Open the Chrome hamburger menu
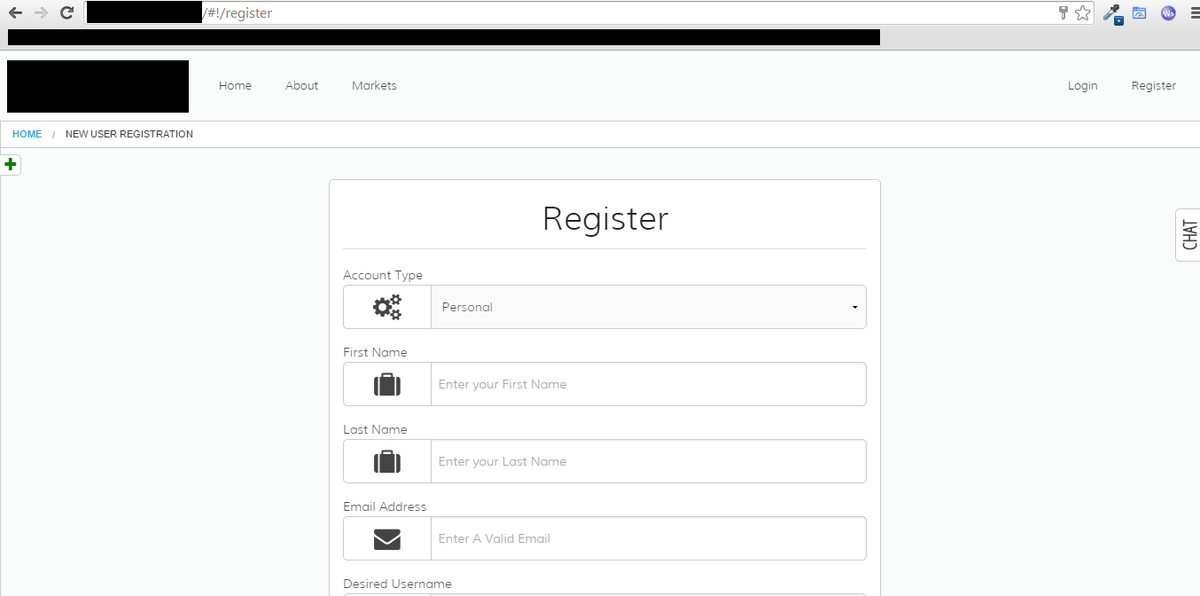 tap(1193, 13)
